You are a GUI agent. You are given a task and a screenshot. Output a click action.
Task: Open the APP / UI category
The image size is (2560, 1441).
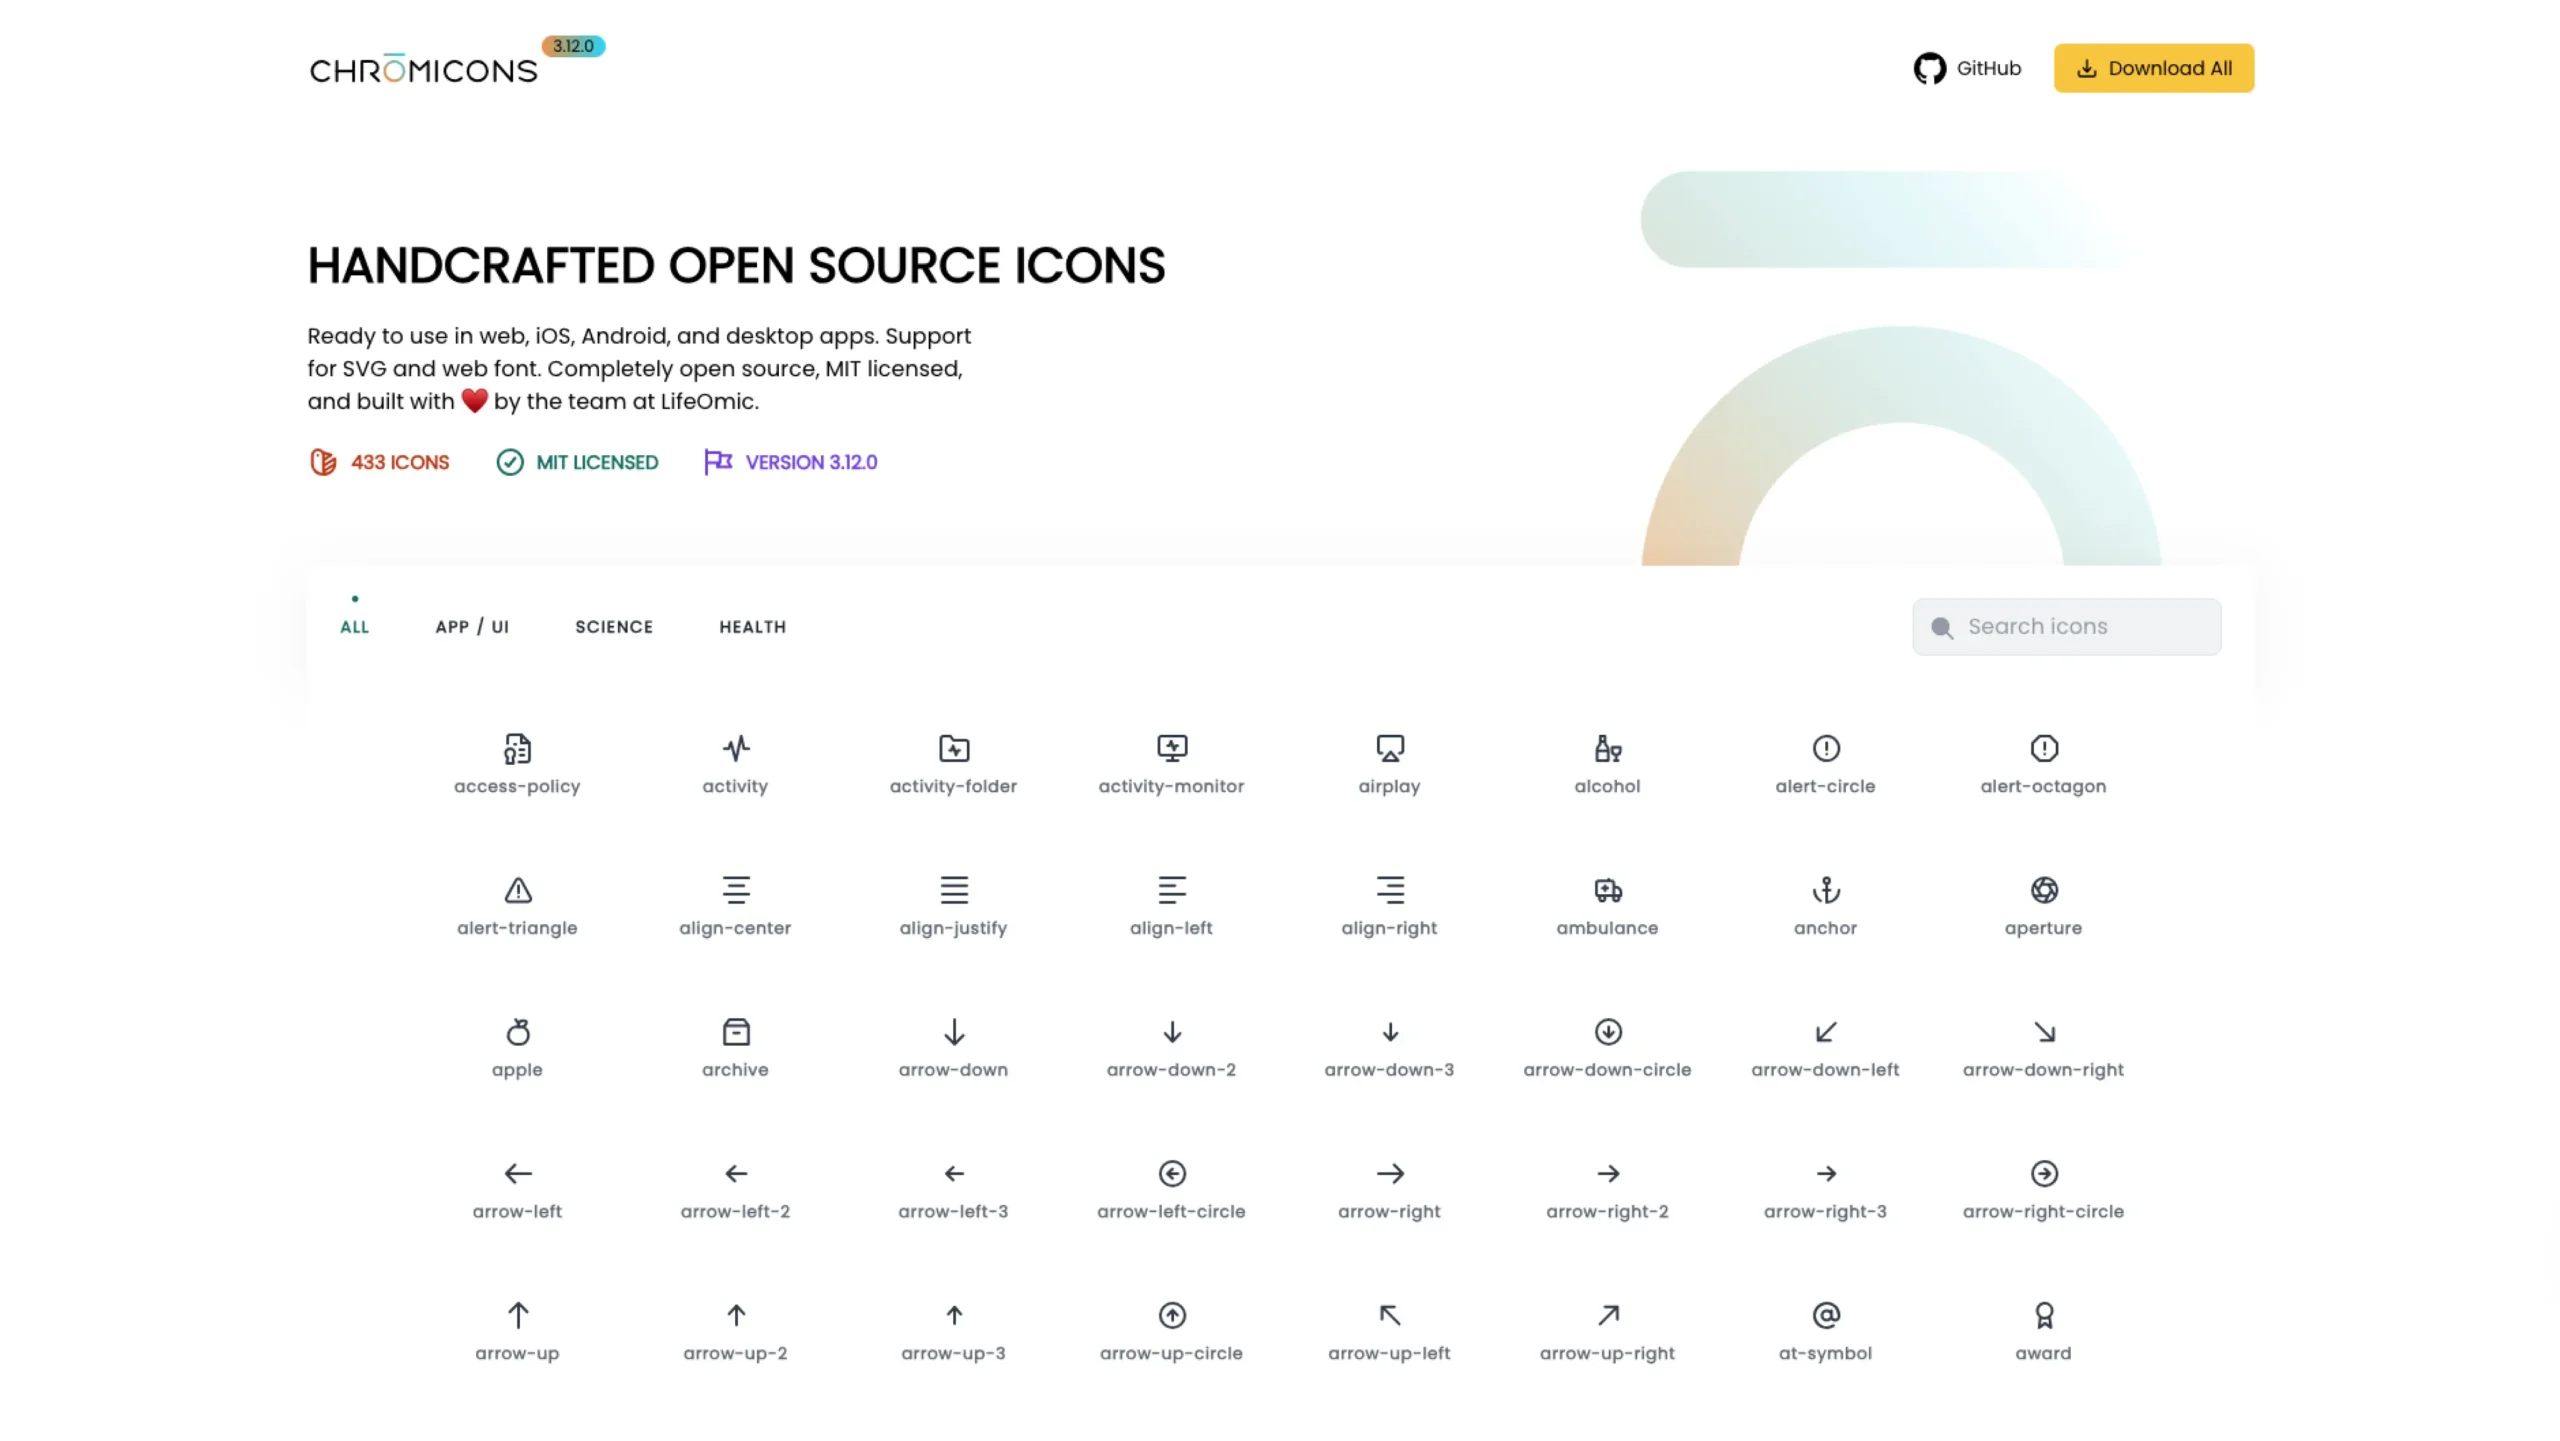pos(472,627)
